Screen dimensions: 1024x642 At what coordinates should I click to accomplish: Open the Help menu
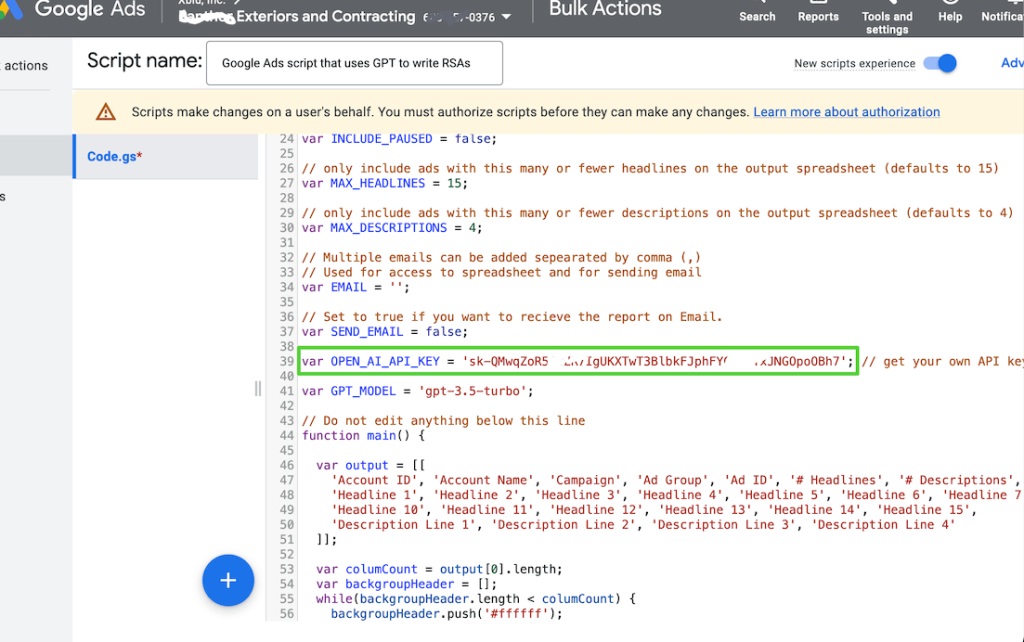click(950, 13)
